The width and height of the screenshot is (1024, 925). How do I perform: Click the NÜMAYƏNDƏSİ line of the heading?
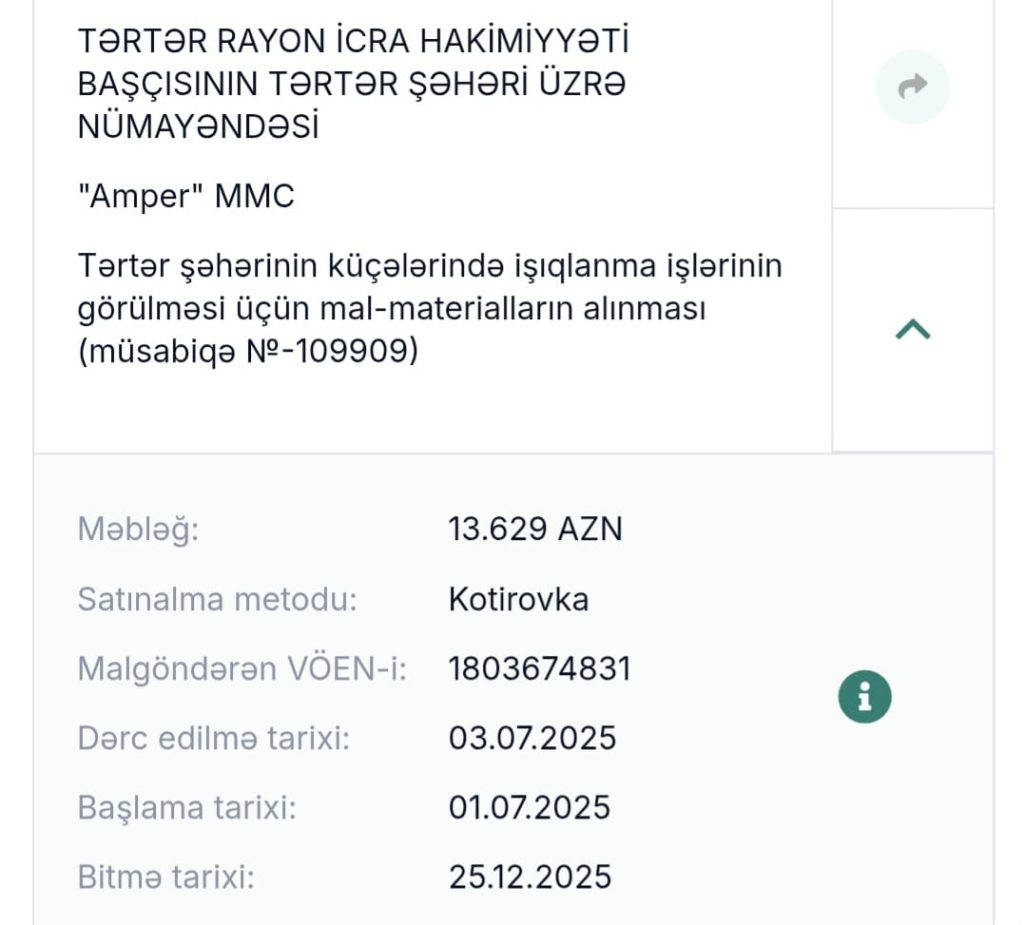pyautogui.click(x=198, y=127)
